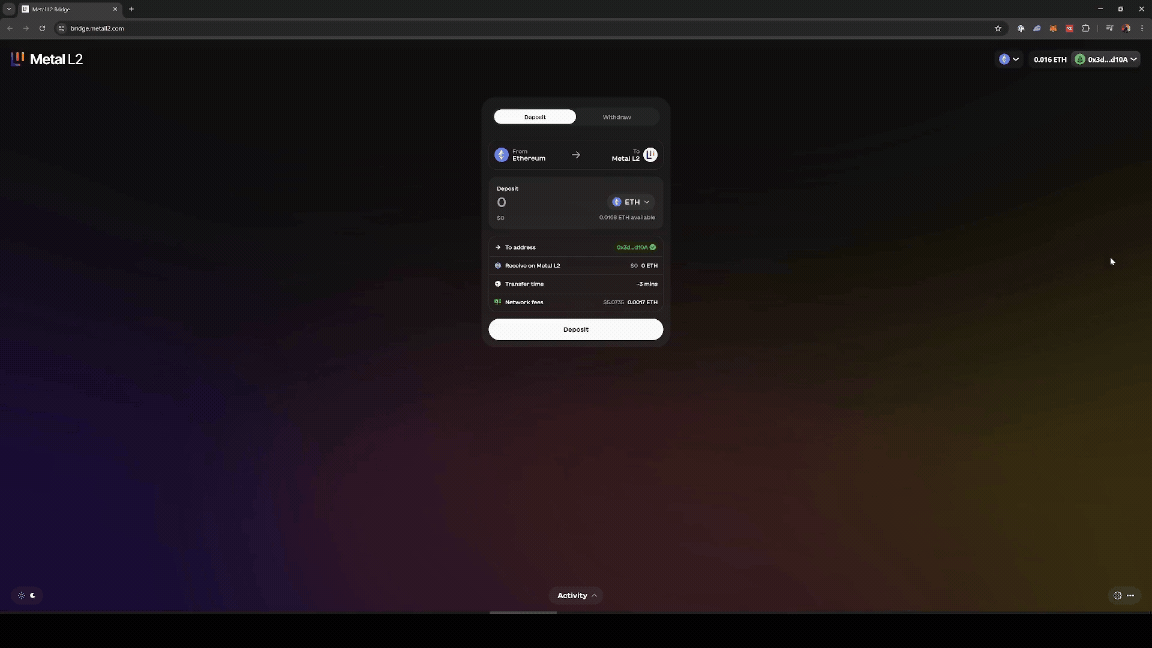Open the tab search dropdown arrow
Viewport: 1152px width, 648px height.
pyautogui.click(x=9, y=10)
